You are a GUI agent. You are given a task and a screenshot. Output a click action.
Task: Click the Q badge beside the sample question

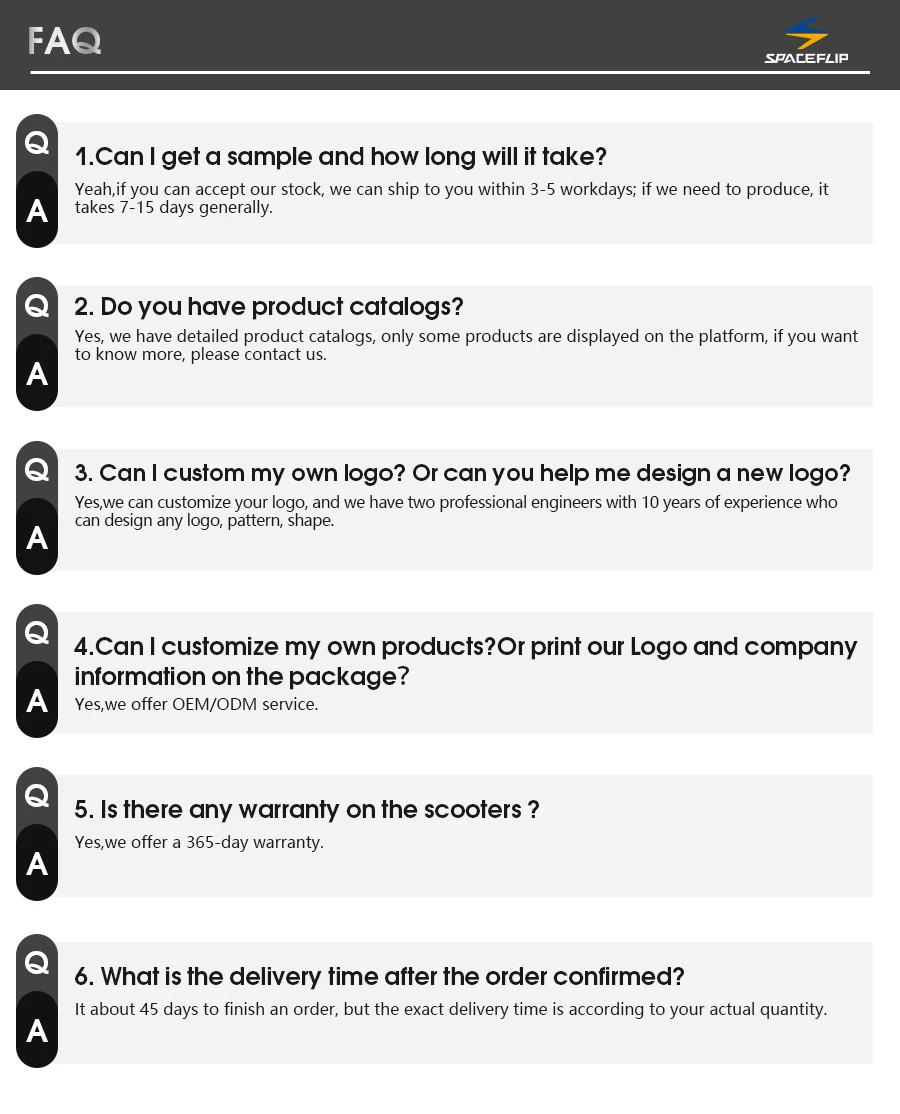(x=37, y=144)
